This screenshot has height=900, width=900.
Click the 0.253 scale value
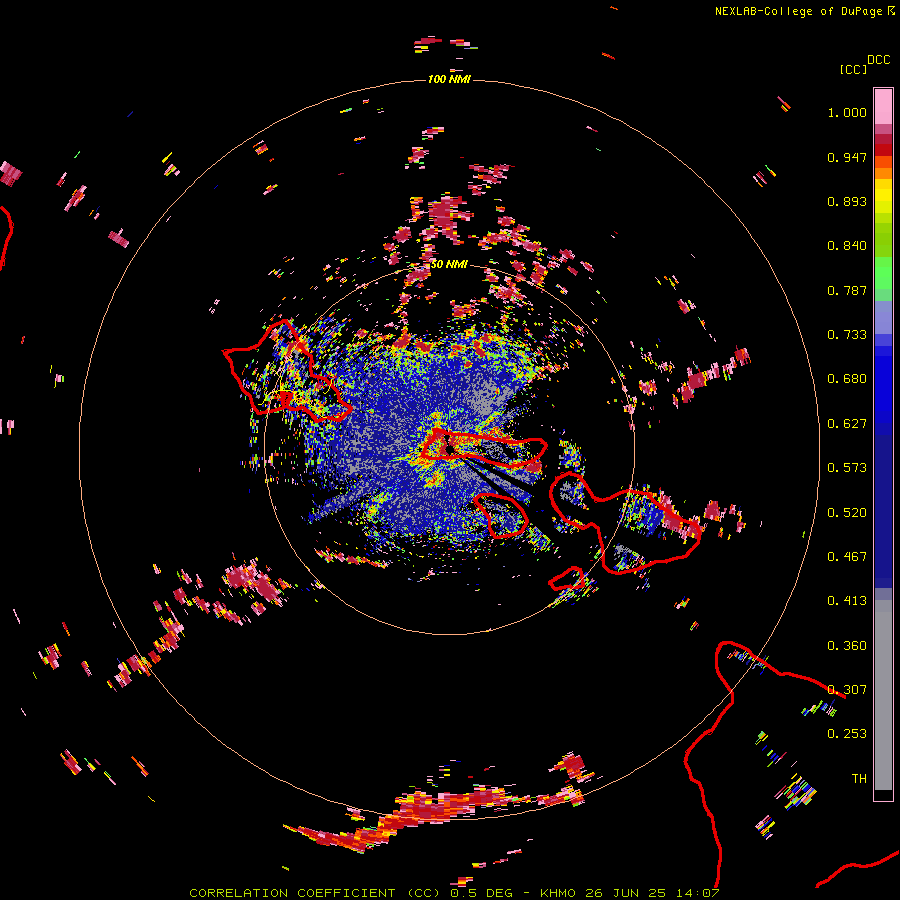(x=847, y=734)
